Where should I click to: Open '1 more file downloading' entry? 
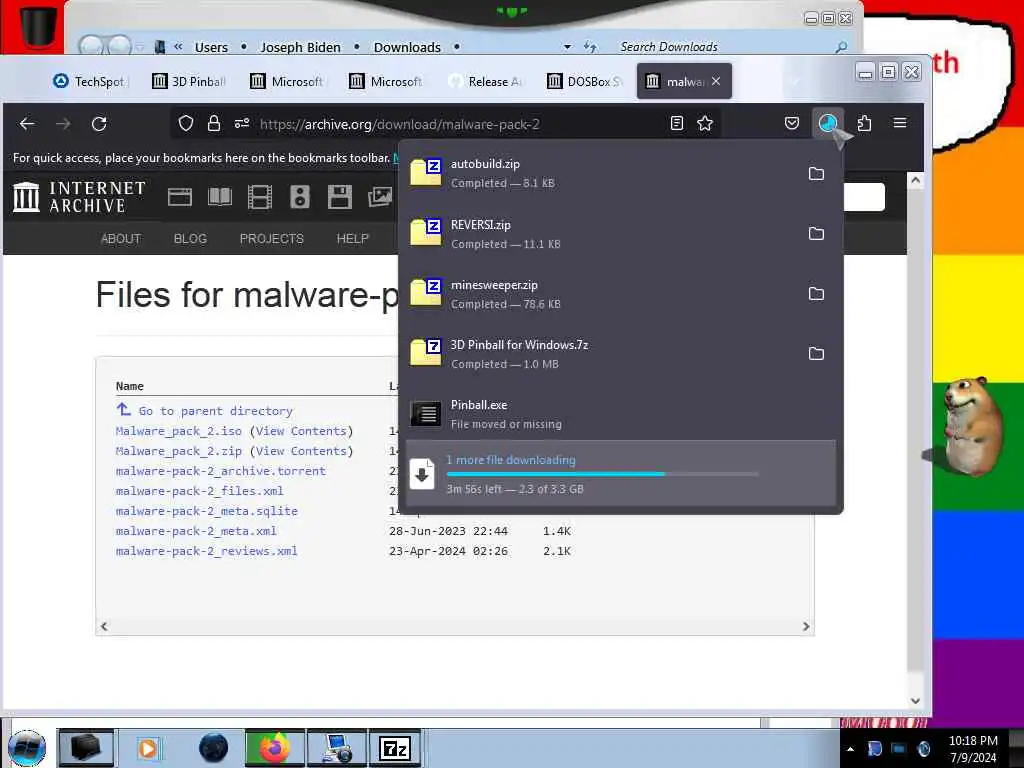(620, 473)
